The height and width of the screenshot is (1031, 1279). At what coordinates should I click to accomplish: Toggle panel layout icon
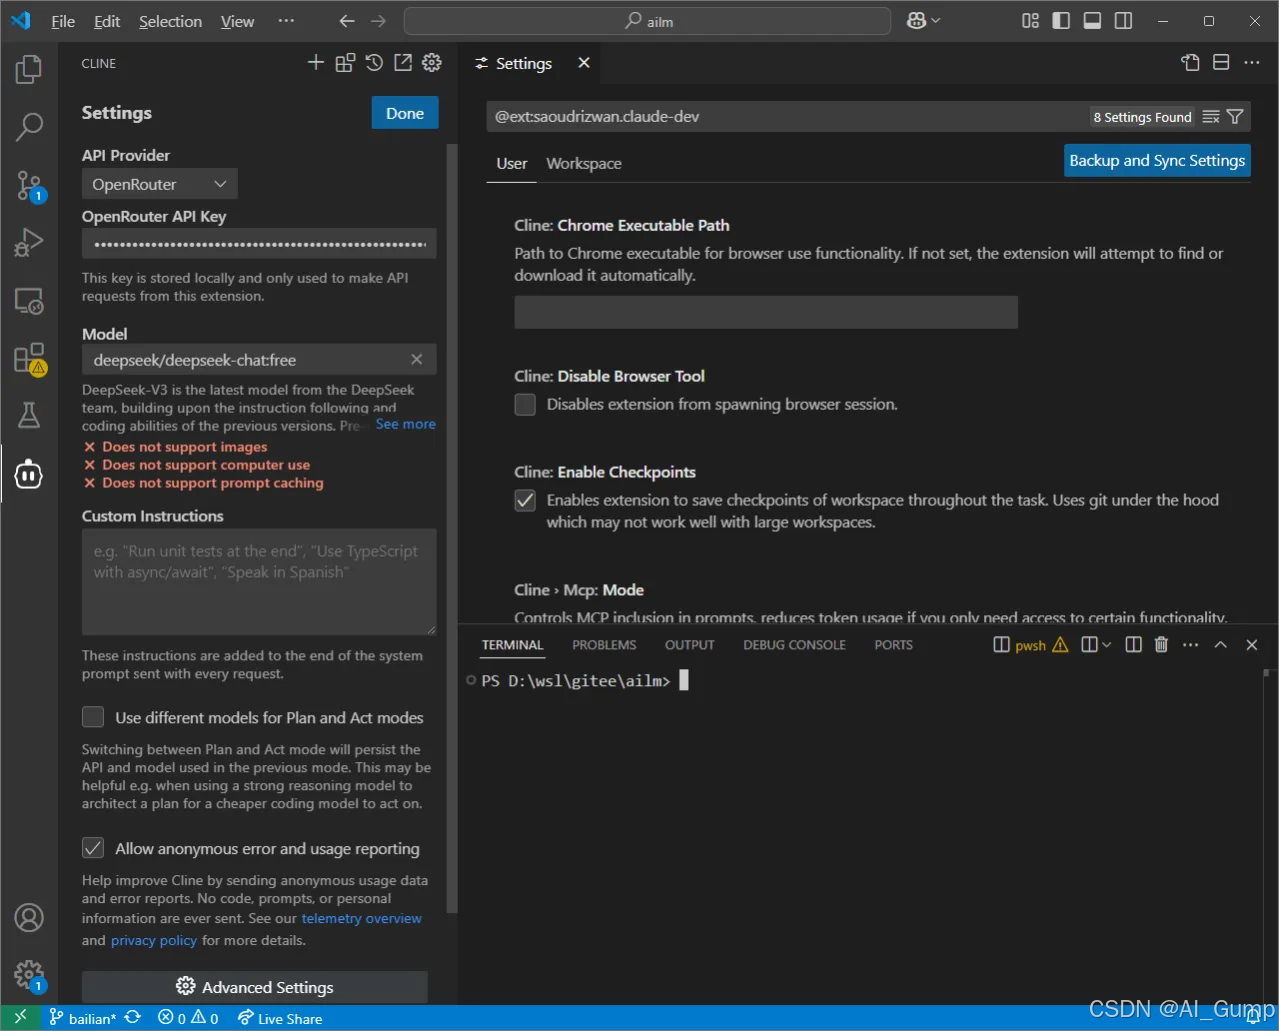point(1093,21)
